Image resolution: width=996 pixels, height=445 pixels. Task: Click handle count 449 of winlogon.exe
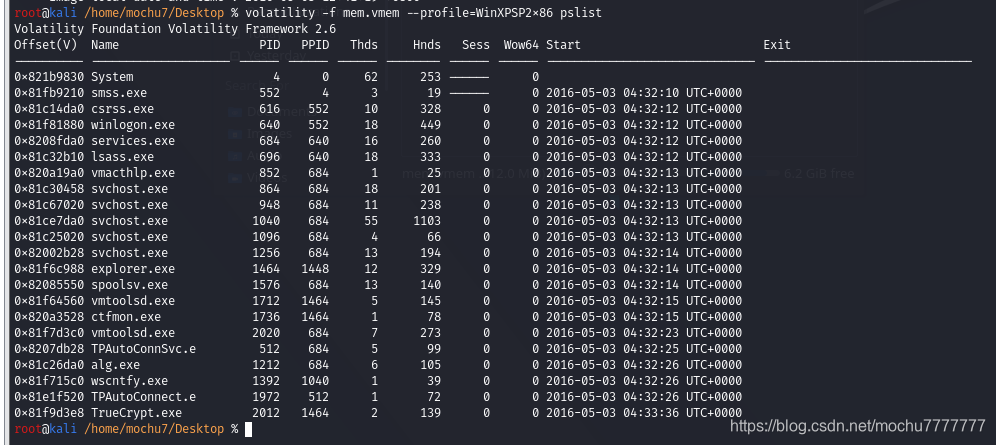pyautogui.click(x=431, y=125)
